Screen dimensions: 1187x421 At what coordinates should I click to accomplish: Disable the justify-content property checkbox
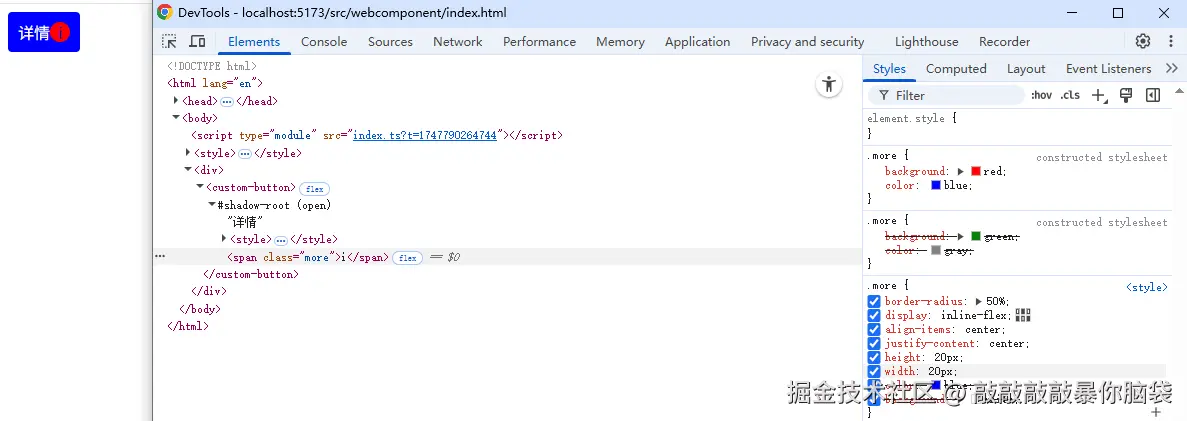(874, 343)
